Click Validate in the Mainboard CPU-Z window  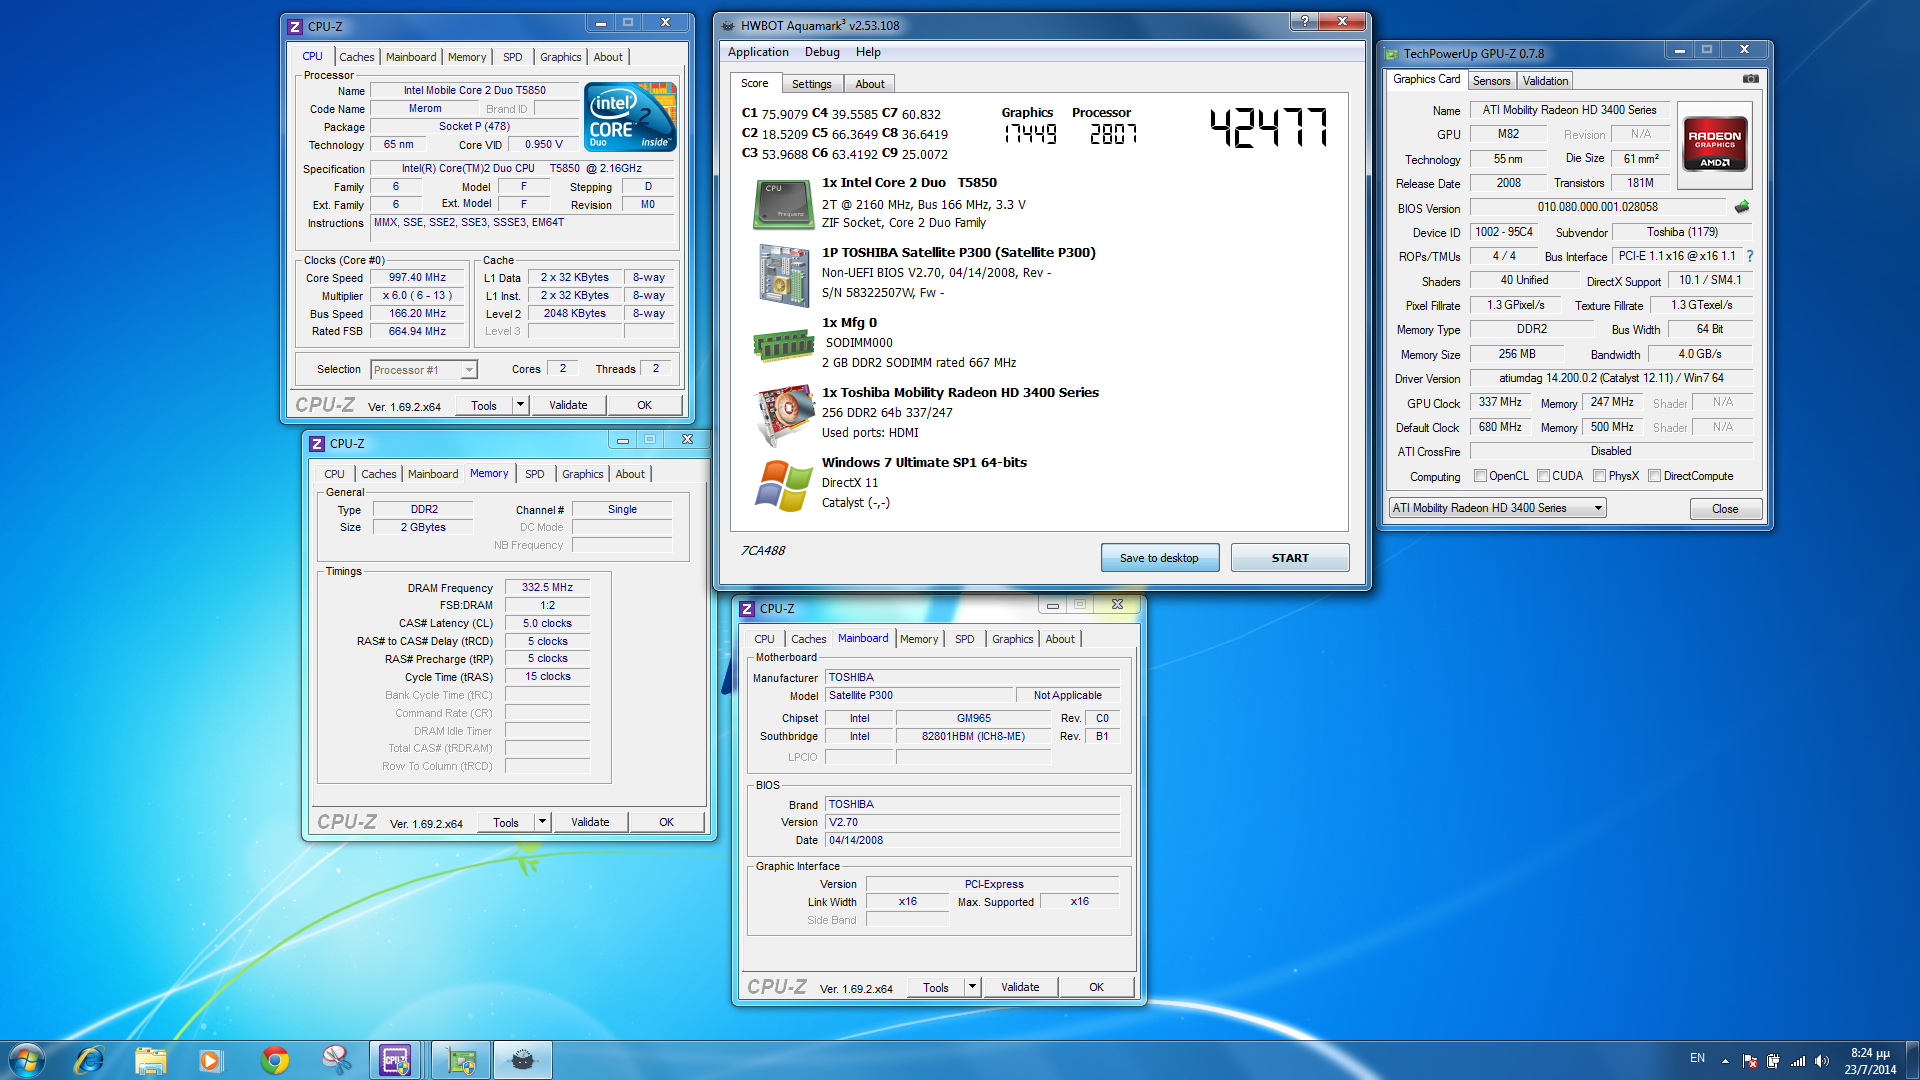(1020, 987)
